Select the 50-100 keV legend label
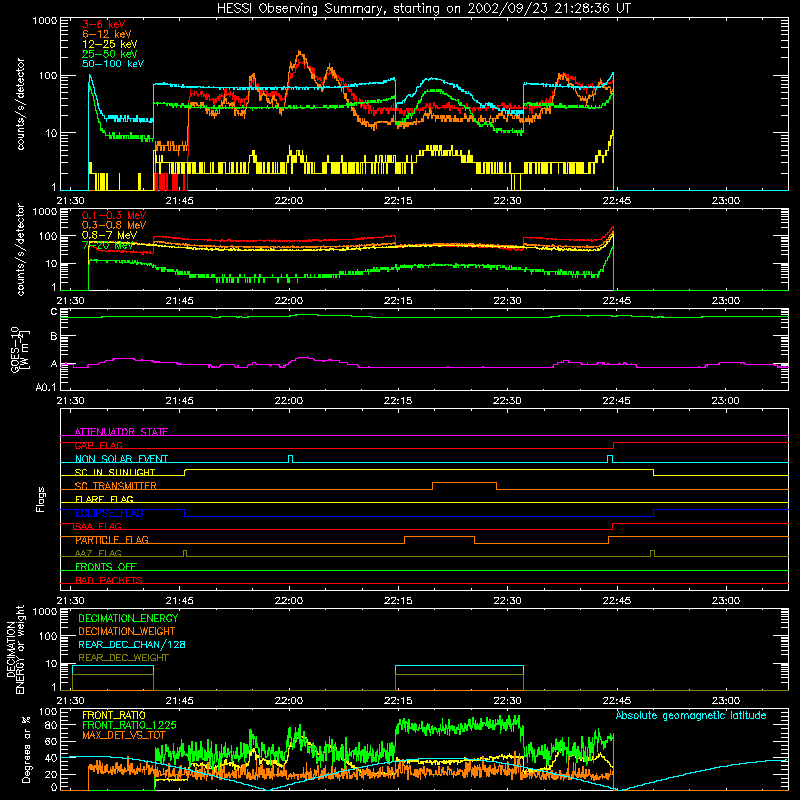This screenshot has width=800, height=800. click(113, 64)
